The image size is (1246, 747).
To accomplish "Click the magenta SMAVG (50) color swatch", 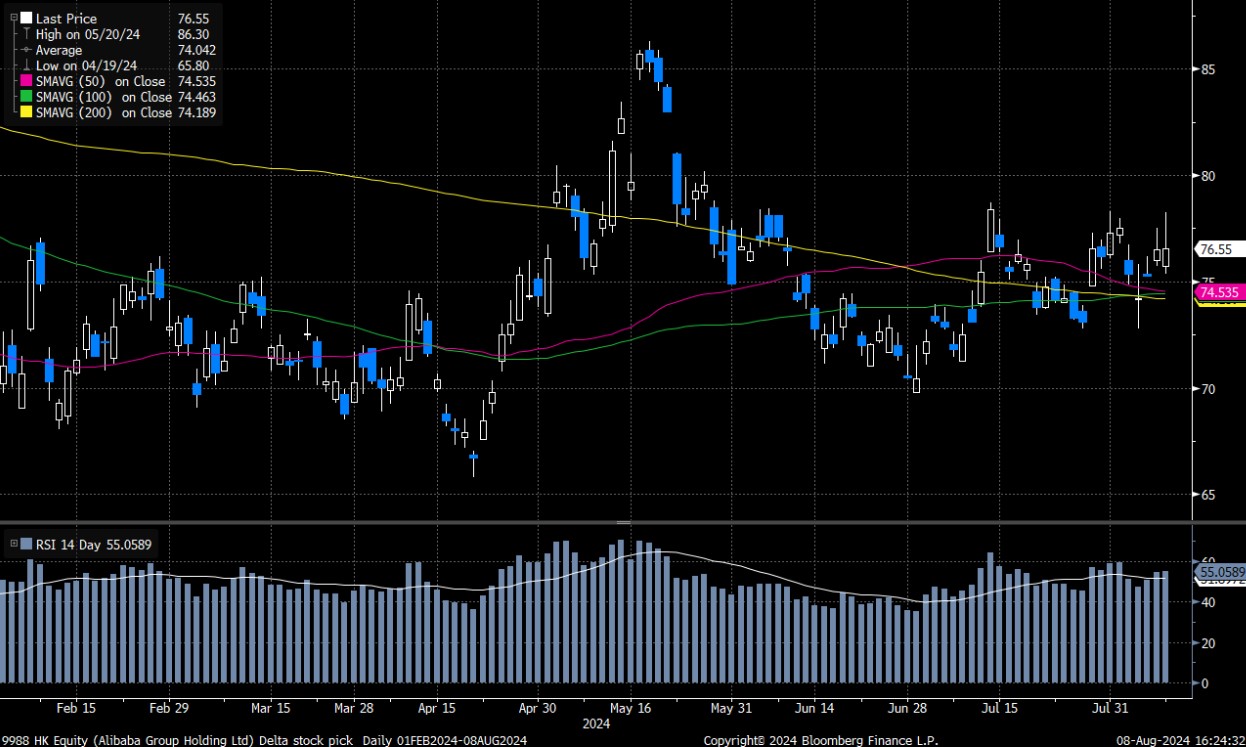I will click(25, 81).
